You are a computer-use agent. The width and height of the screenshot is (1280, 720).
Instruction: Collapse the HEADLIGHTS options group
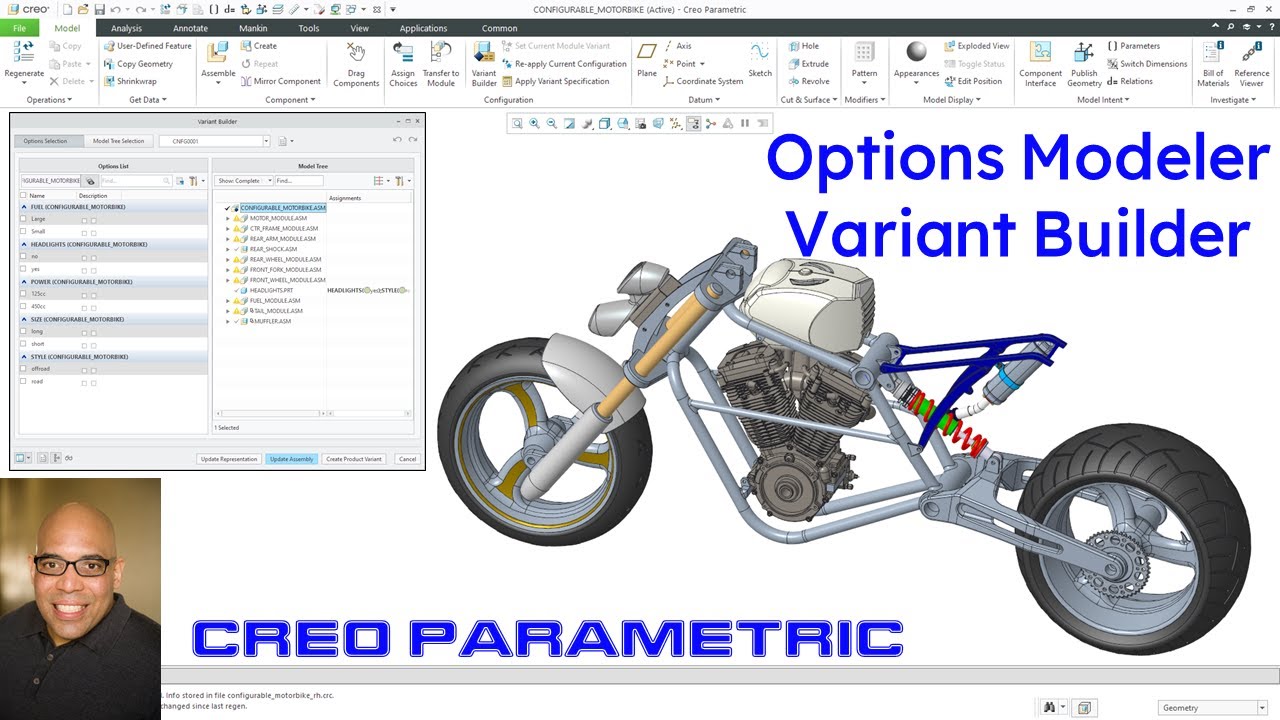[x=24, y=244]
